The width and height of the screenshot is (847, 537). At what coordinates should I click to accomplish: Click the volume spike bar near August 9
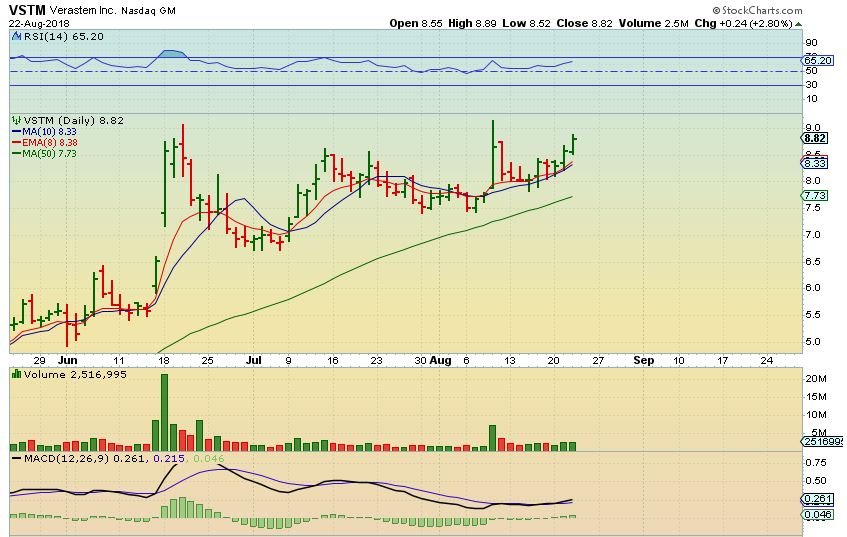[x=492, y=438]
